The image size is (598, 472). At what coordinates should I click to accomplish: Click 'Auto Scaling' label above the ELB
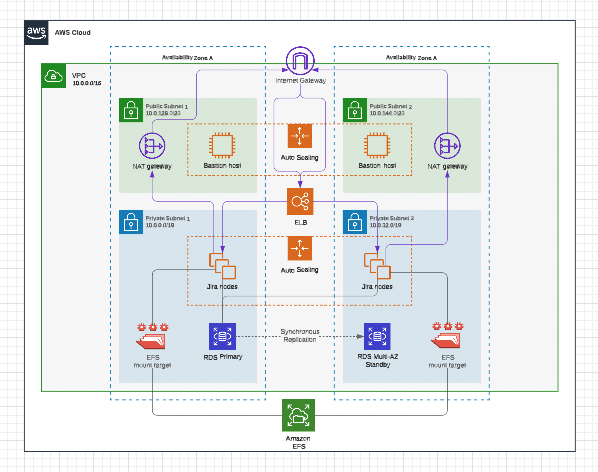[x=299, y=157]
